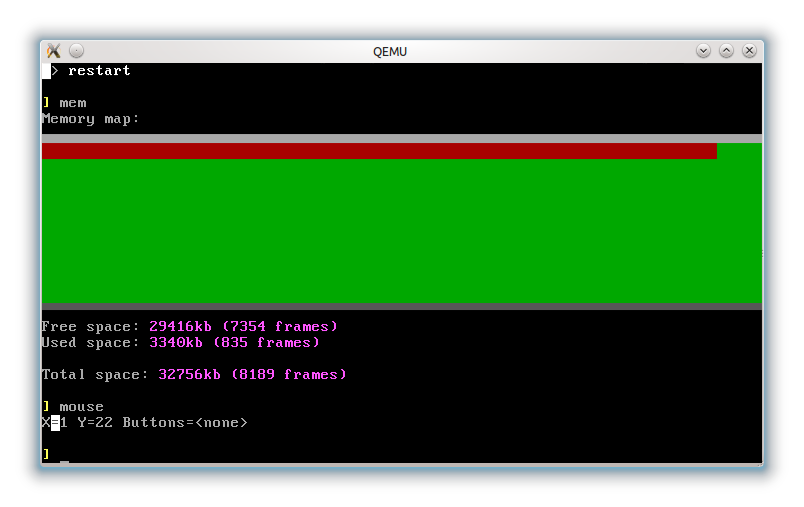Image resolution: width=804 pixels, height=507 pixels.
Task: Click the X11 application icon in title bar
Action: 54,51
